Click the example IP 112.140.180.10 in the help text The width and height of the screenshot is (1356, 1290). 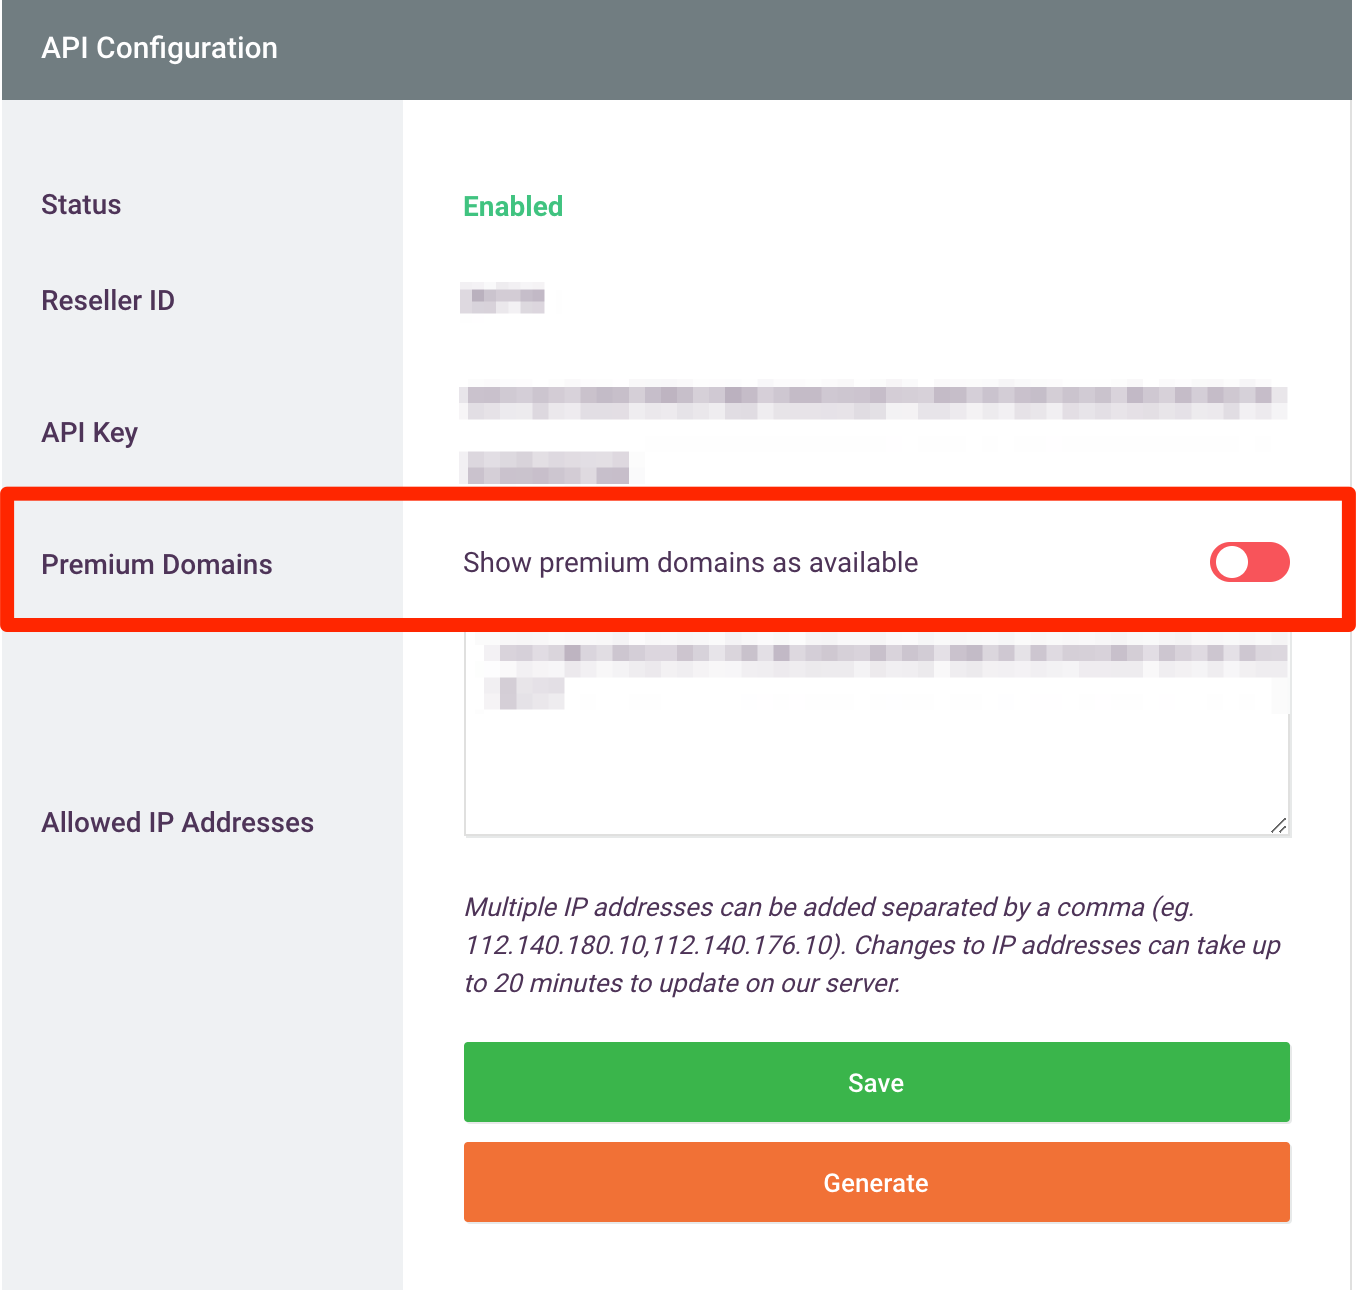[557, 946]
